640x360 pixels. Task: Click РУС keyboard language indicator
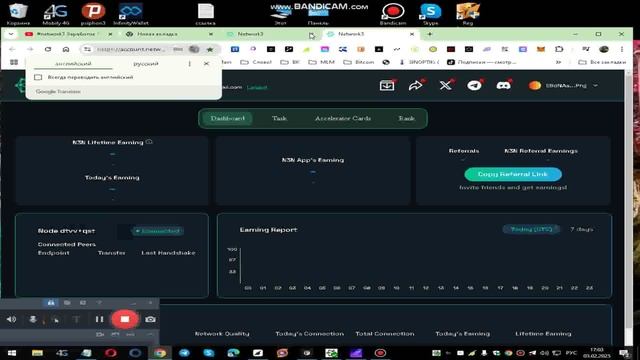point(571,353)
